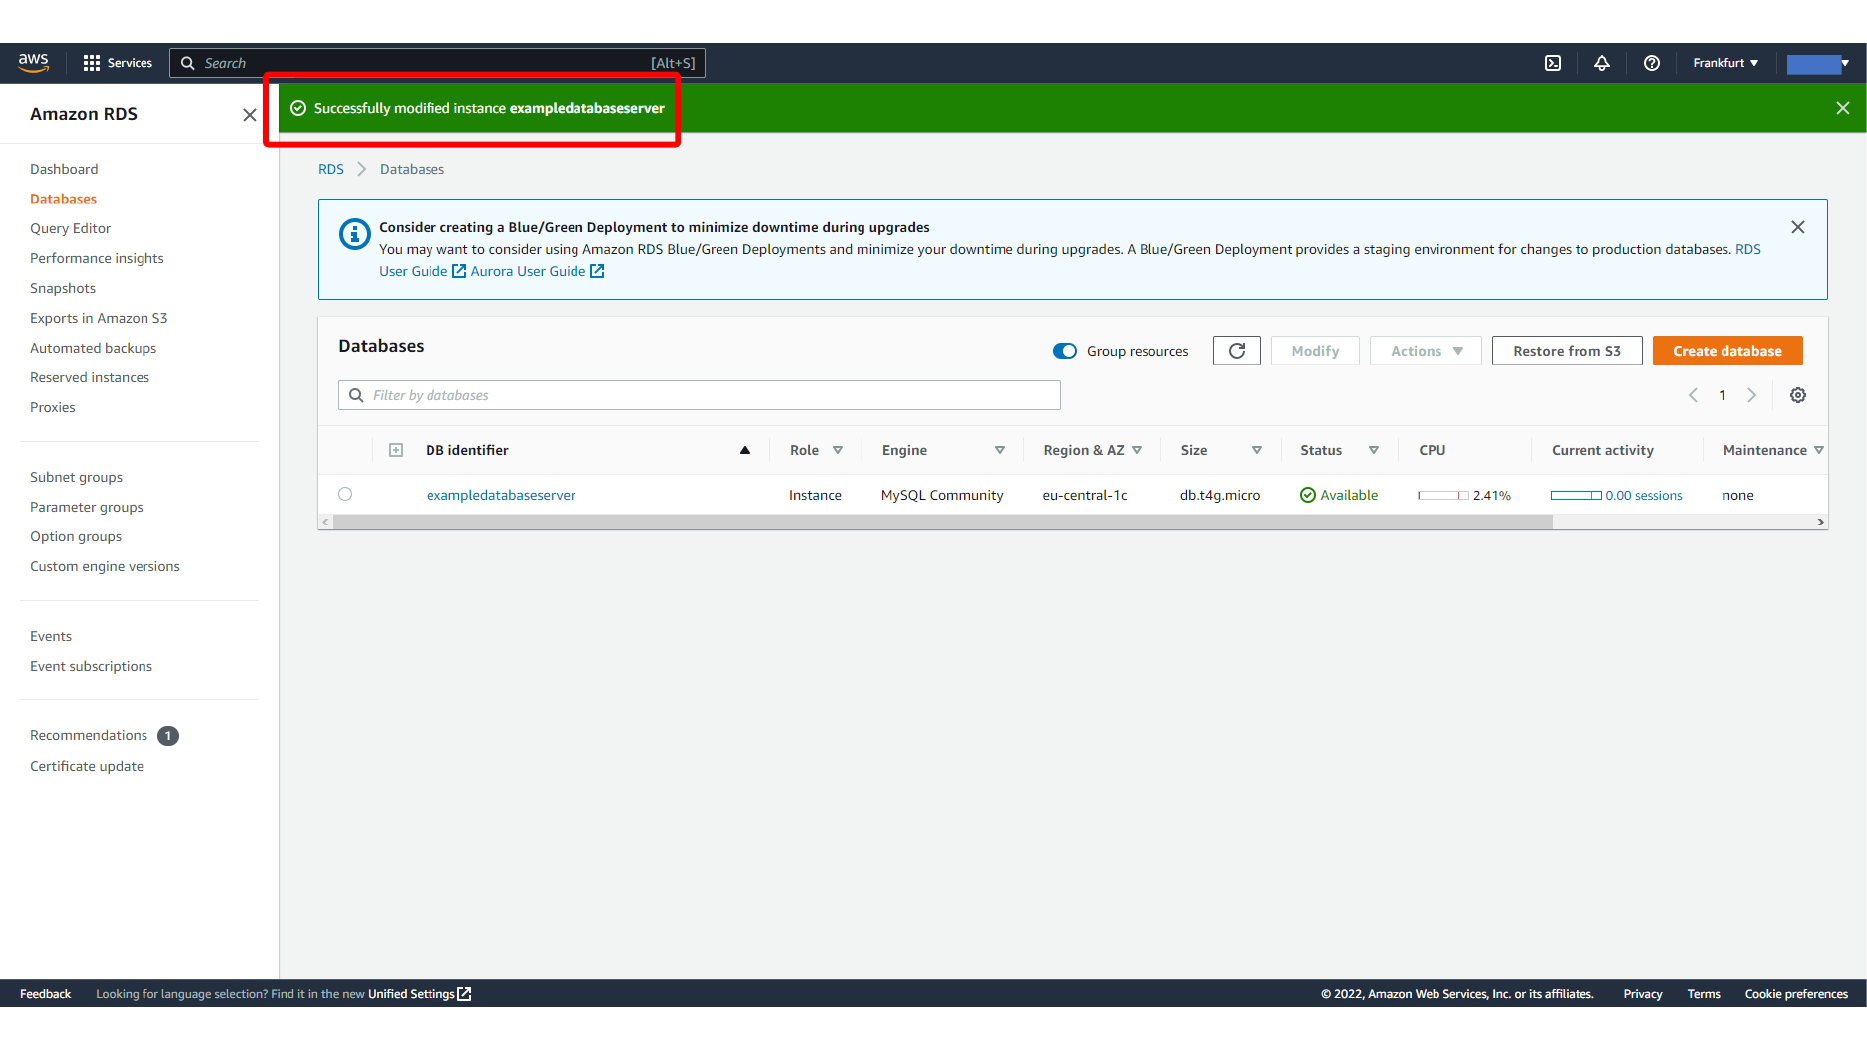Open Exports in Amazon S3
This screenshot has width=1867, height=1050.
pyautogui.click(x=98, y=318)
